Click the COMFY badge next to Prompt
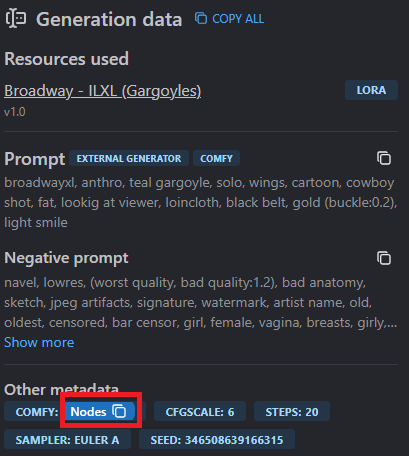409x456 pixels. [x=216, y=158]
